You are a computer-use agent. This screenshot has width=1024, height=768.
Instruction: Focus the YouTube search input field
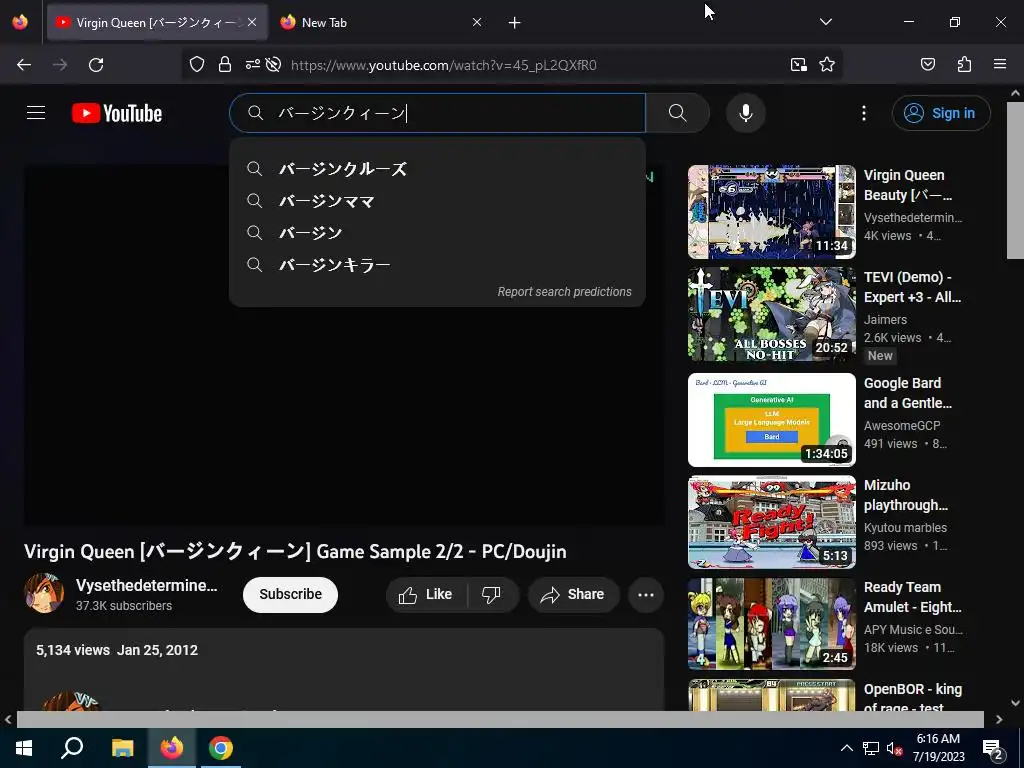(438, 113)
